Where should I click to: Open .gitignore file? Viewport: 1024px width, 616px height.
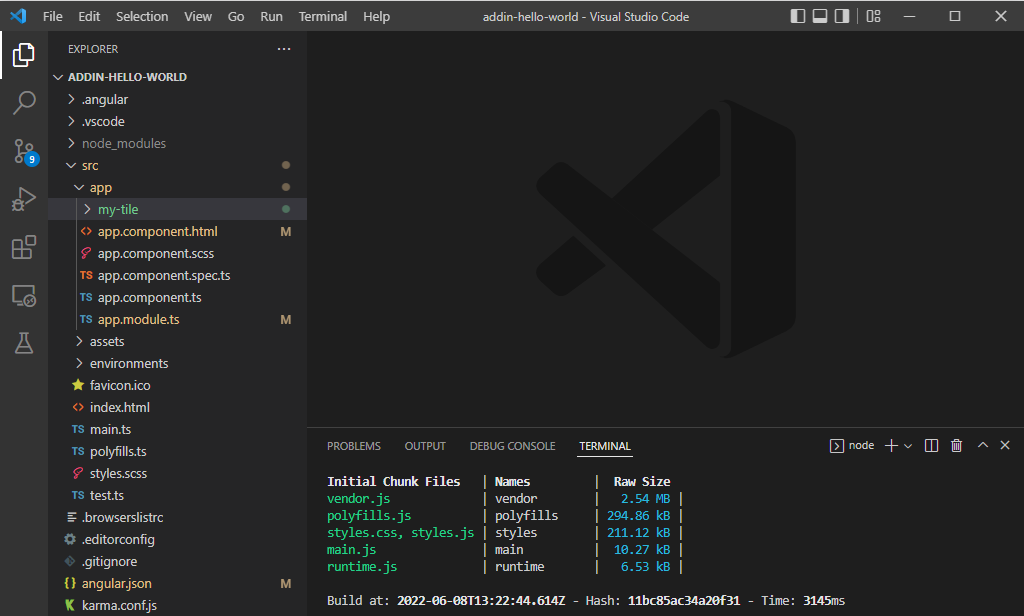[x=178, y=561]
